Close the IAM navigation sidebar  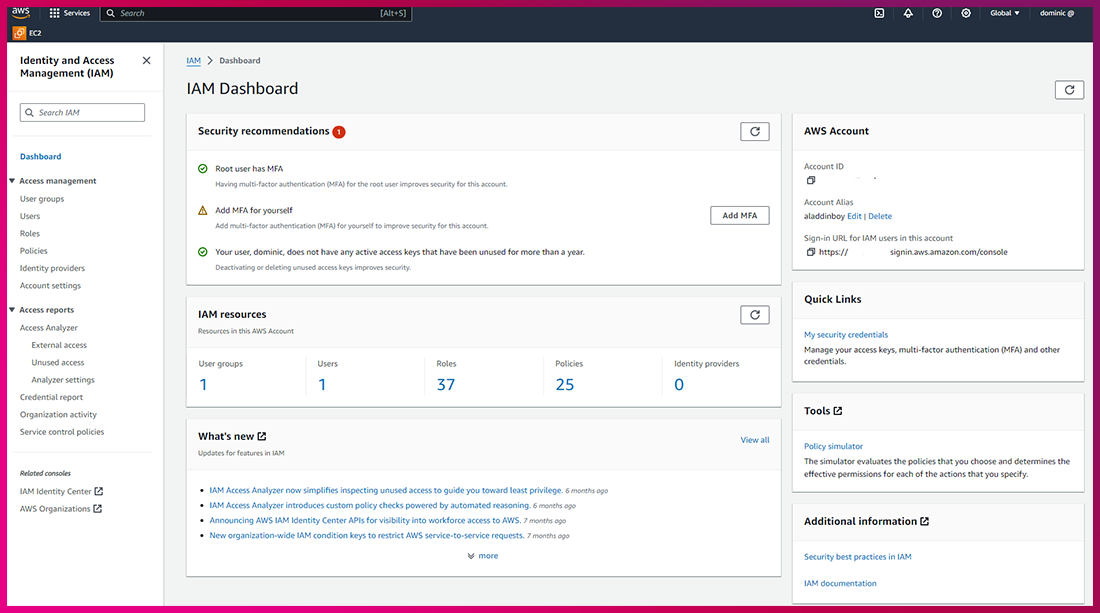(x=146, y=61)
